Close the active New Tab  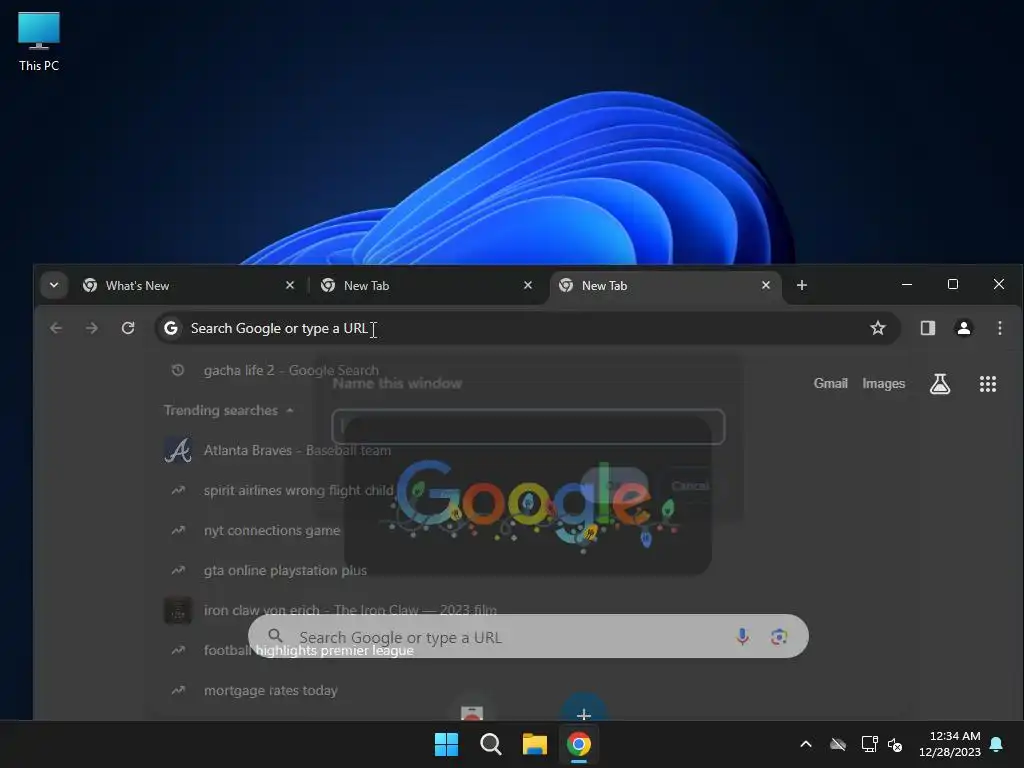pyautogui.click(x=766, y=285)
